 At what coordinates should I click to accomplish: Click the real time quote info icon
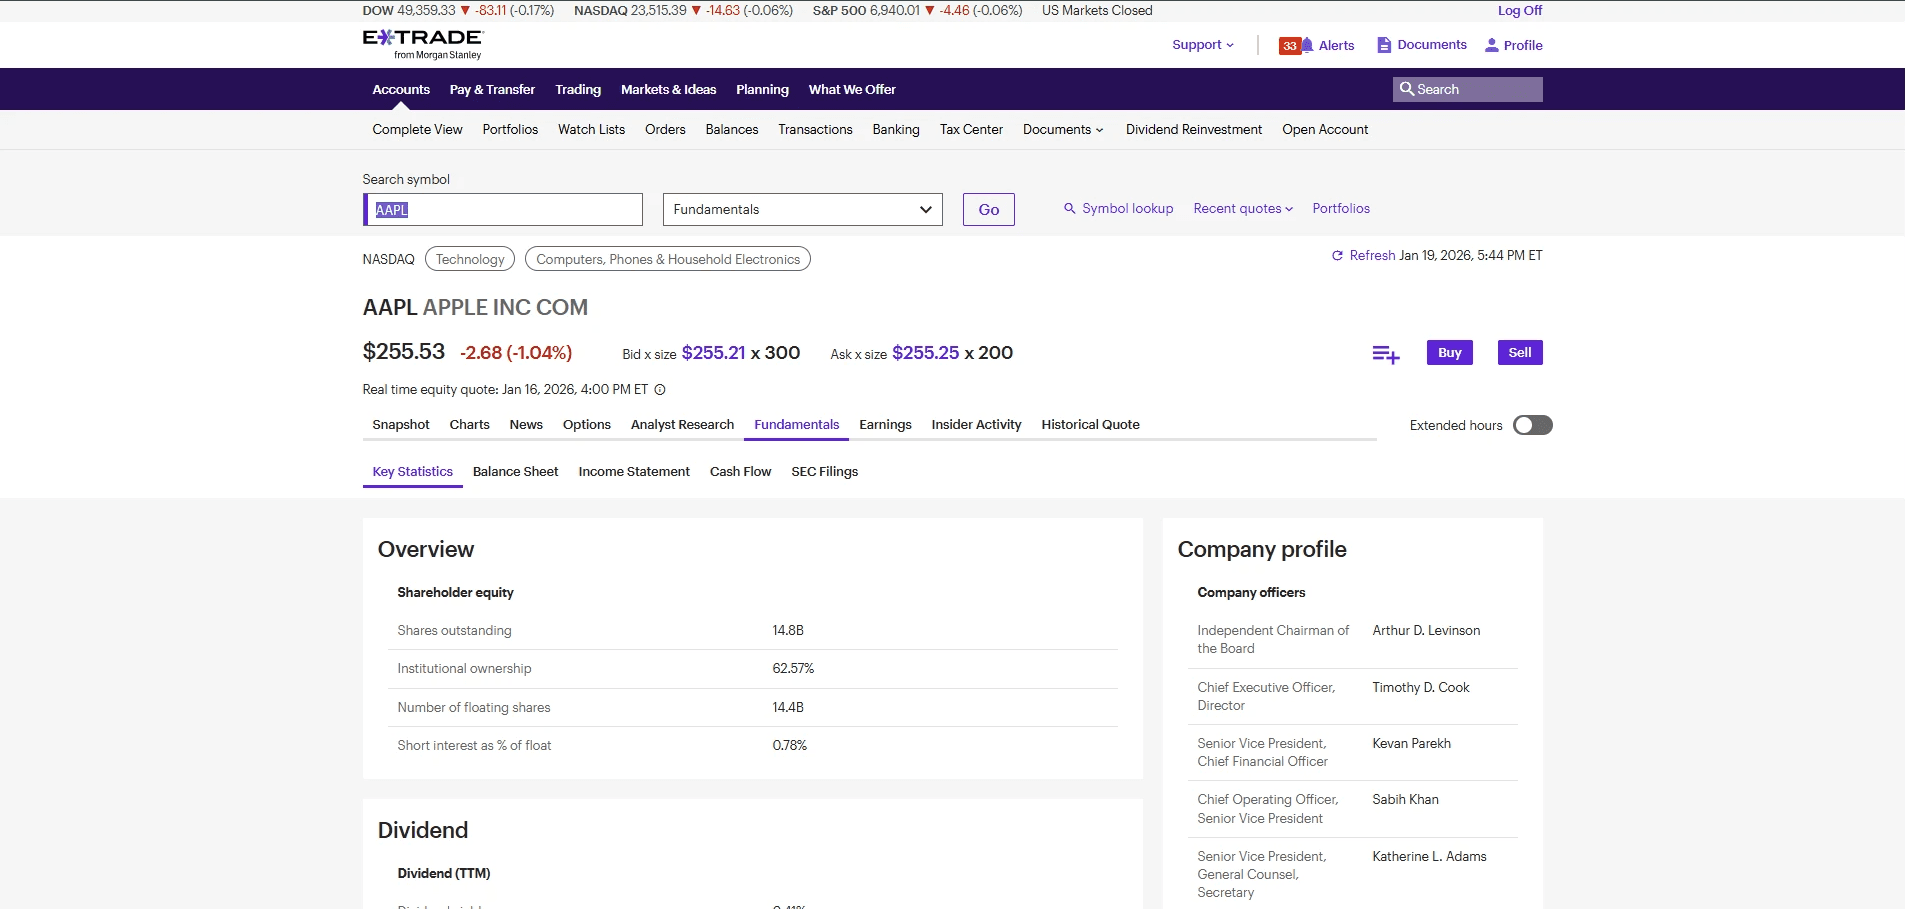click(660, 390)
